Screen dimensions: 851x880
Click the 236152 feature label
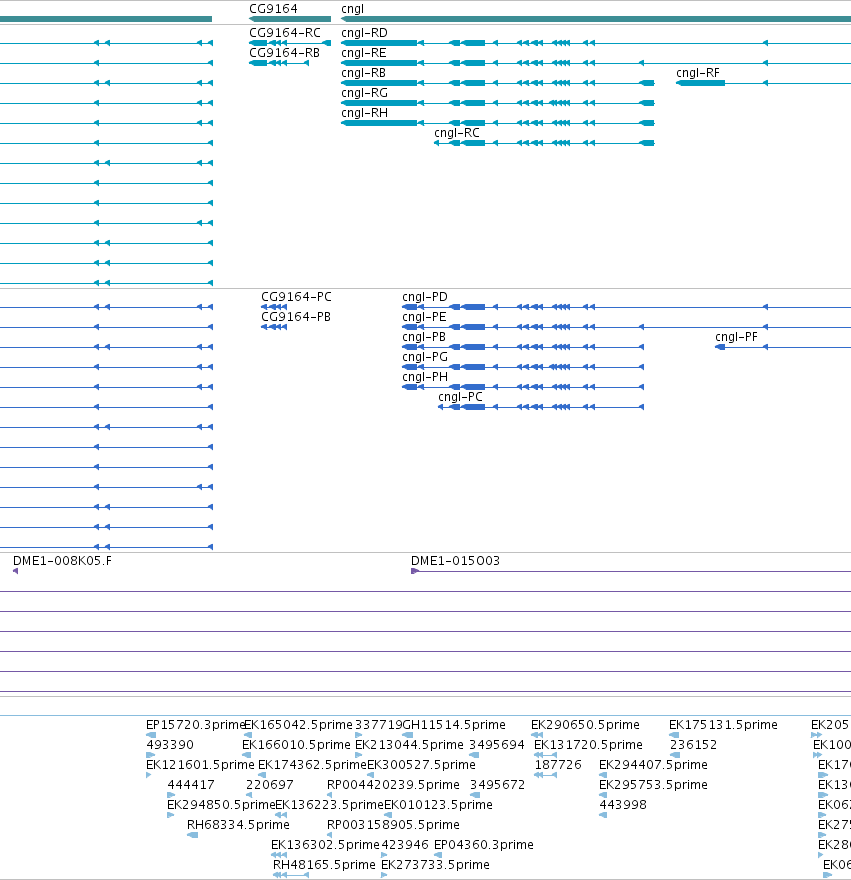694,745
